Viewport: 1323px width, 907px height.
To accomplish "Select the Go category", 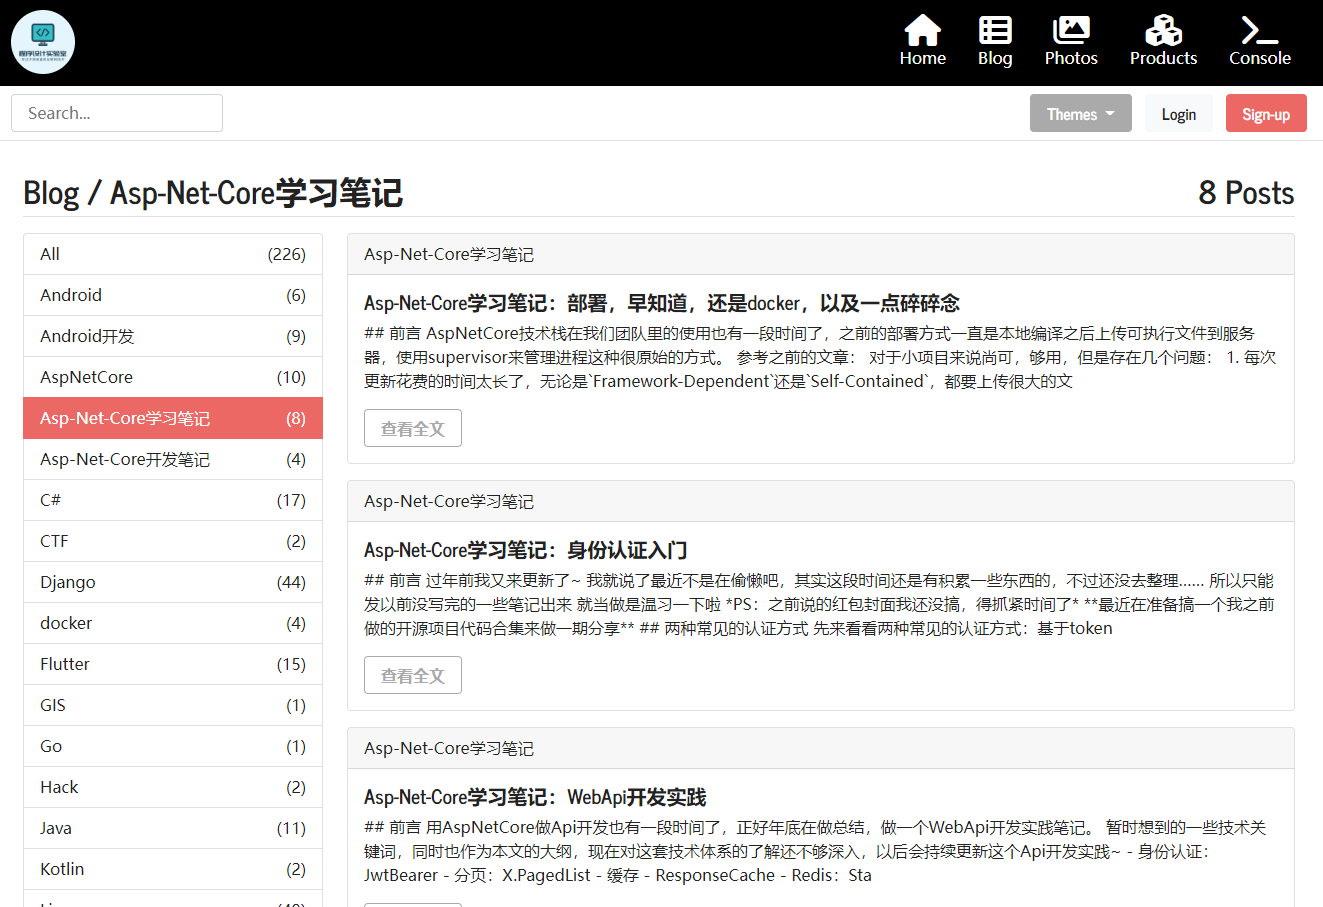I will click(173, 746).
